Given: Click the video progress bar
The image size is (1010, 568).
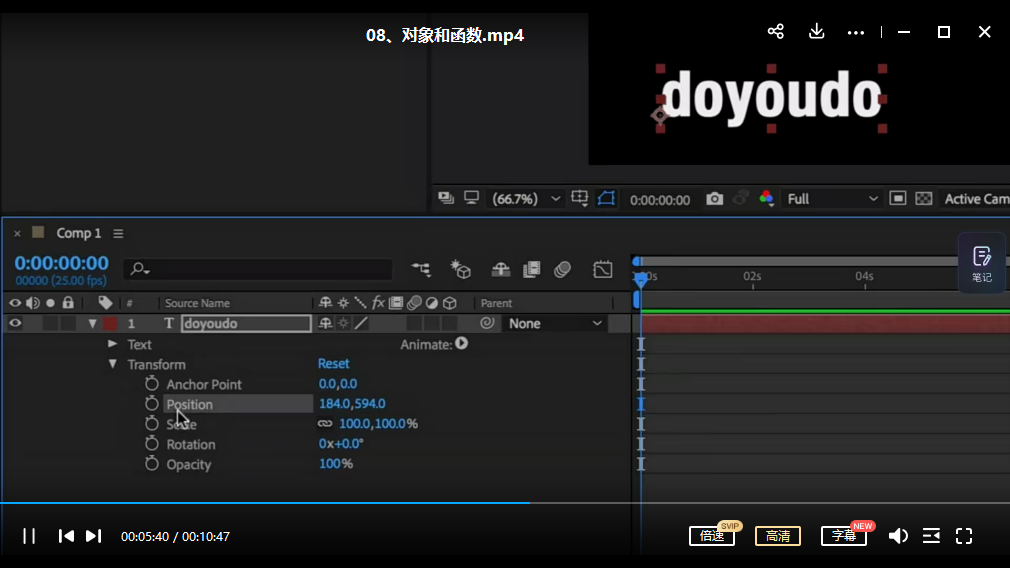Looking at the screenshot, I should coord(505,502).
